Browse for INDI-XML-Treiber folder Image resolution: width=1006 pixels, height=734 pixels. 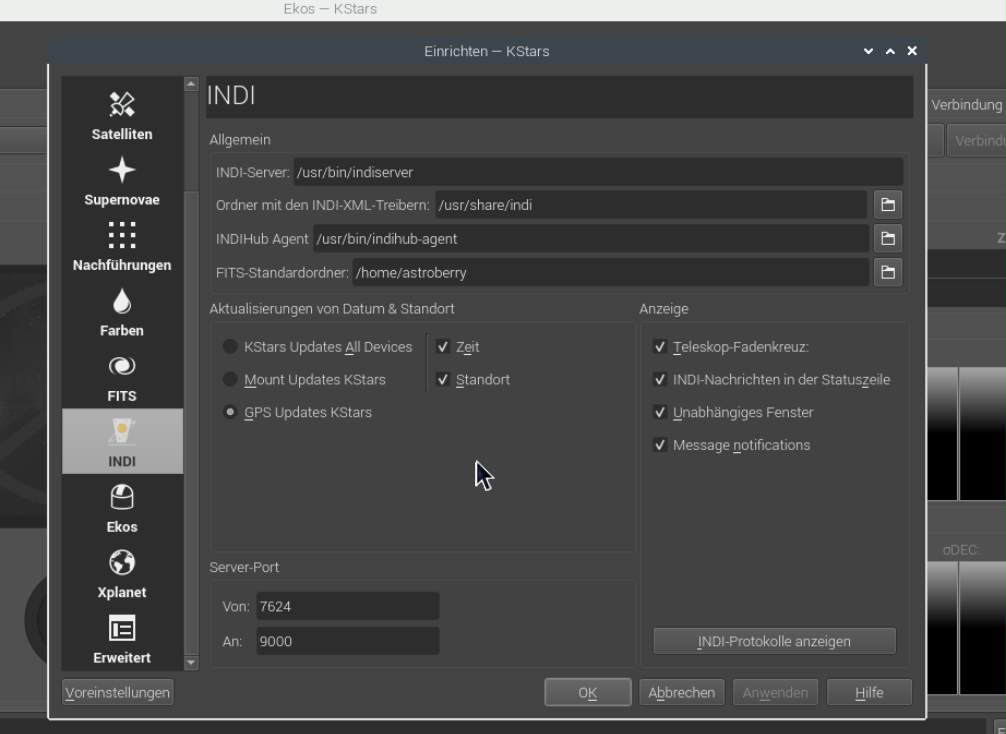click(x=888, y=205)
